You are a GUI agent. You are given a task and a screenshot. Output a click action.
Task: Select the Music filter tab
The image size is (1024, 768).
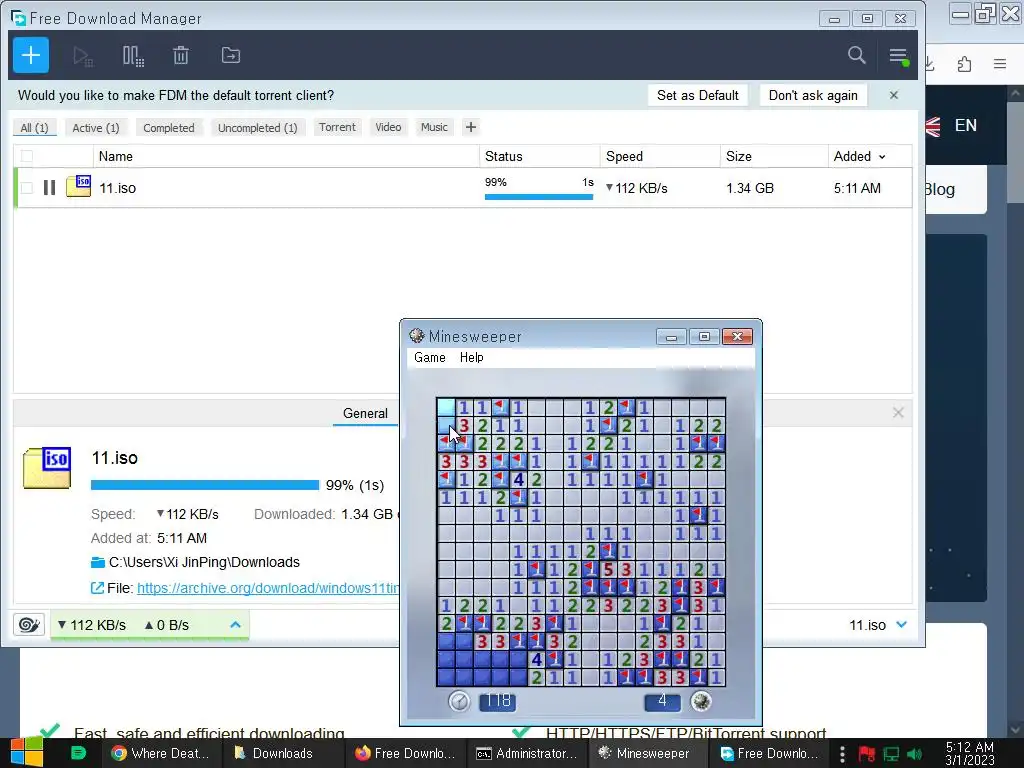pyautogui.click(x=434, y=127)
